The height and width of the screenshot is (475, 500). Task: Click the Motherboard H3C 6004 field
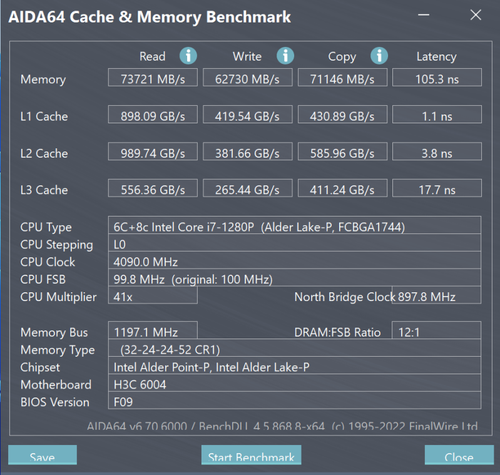[x=294, y=383]
